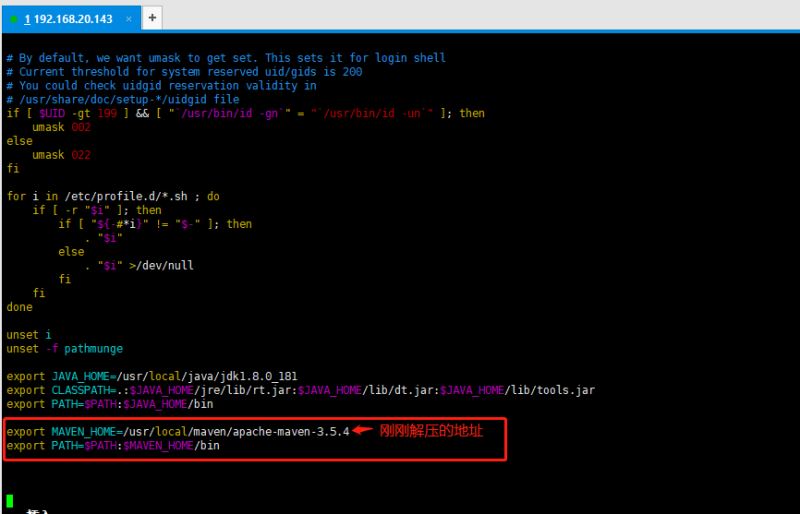Screen dimensions: 800x514
Task: Place cursor on PATH=$PATH:$JAVA_HOME/bin line
Action: (x=109, y=404)
